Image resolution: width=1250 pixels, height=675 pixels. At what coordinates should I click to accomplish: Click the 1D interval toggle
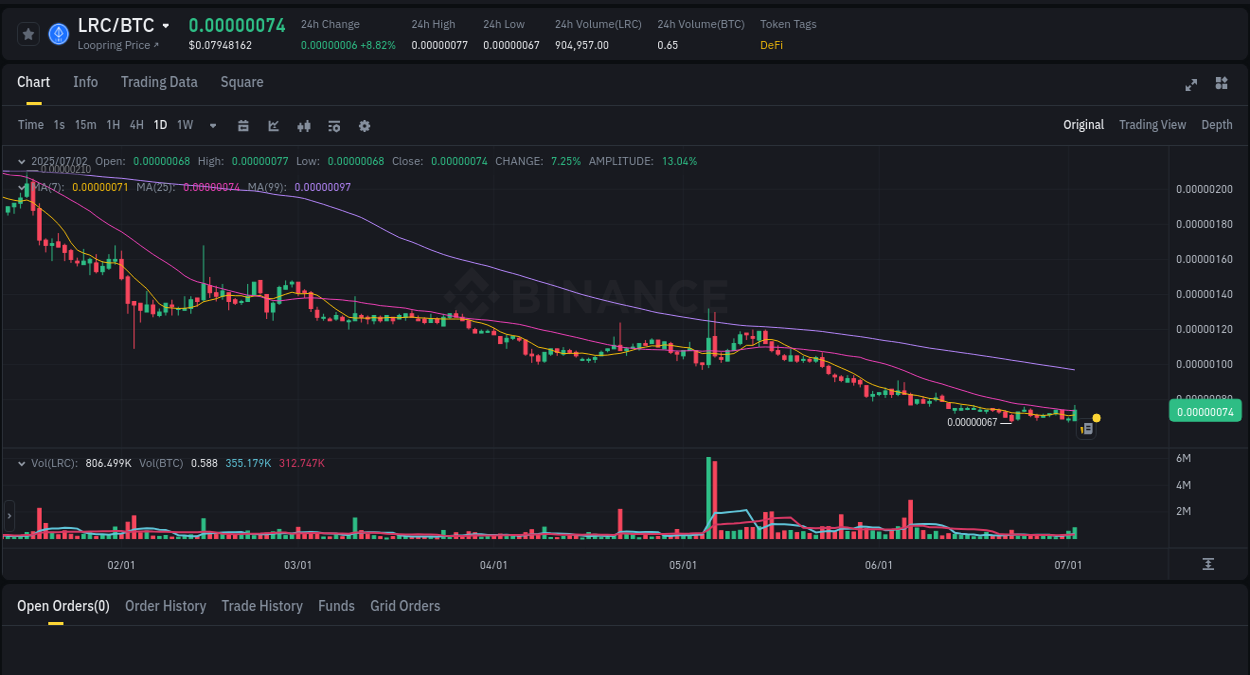160,125
